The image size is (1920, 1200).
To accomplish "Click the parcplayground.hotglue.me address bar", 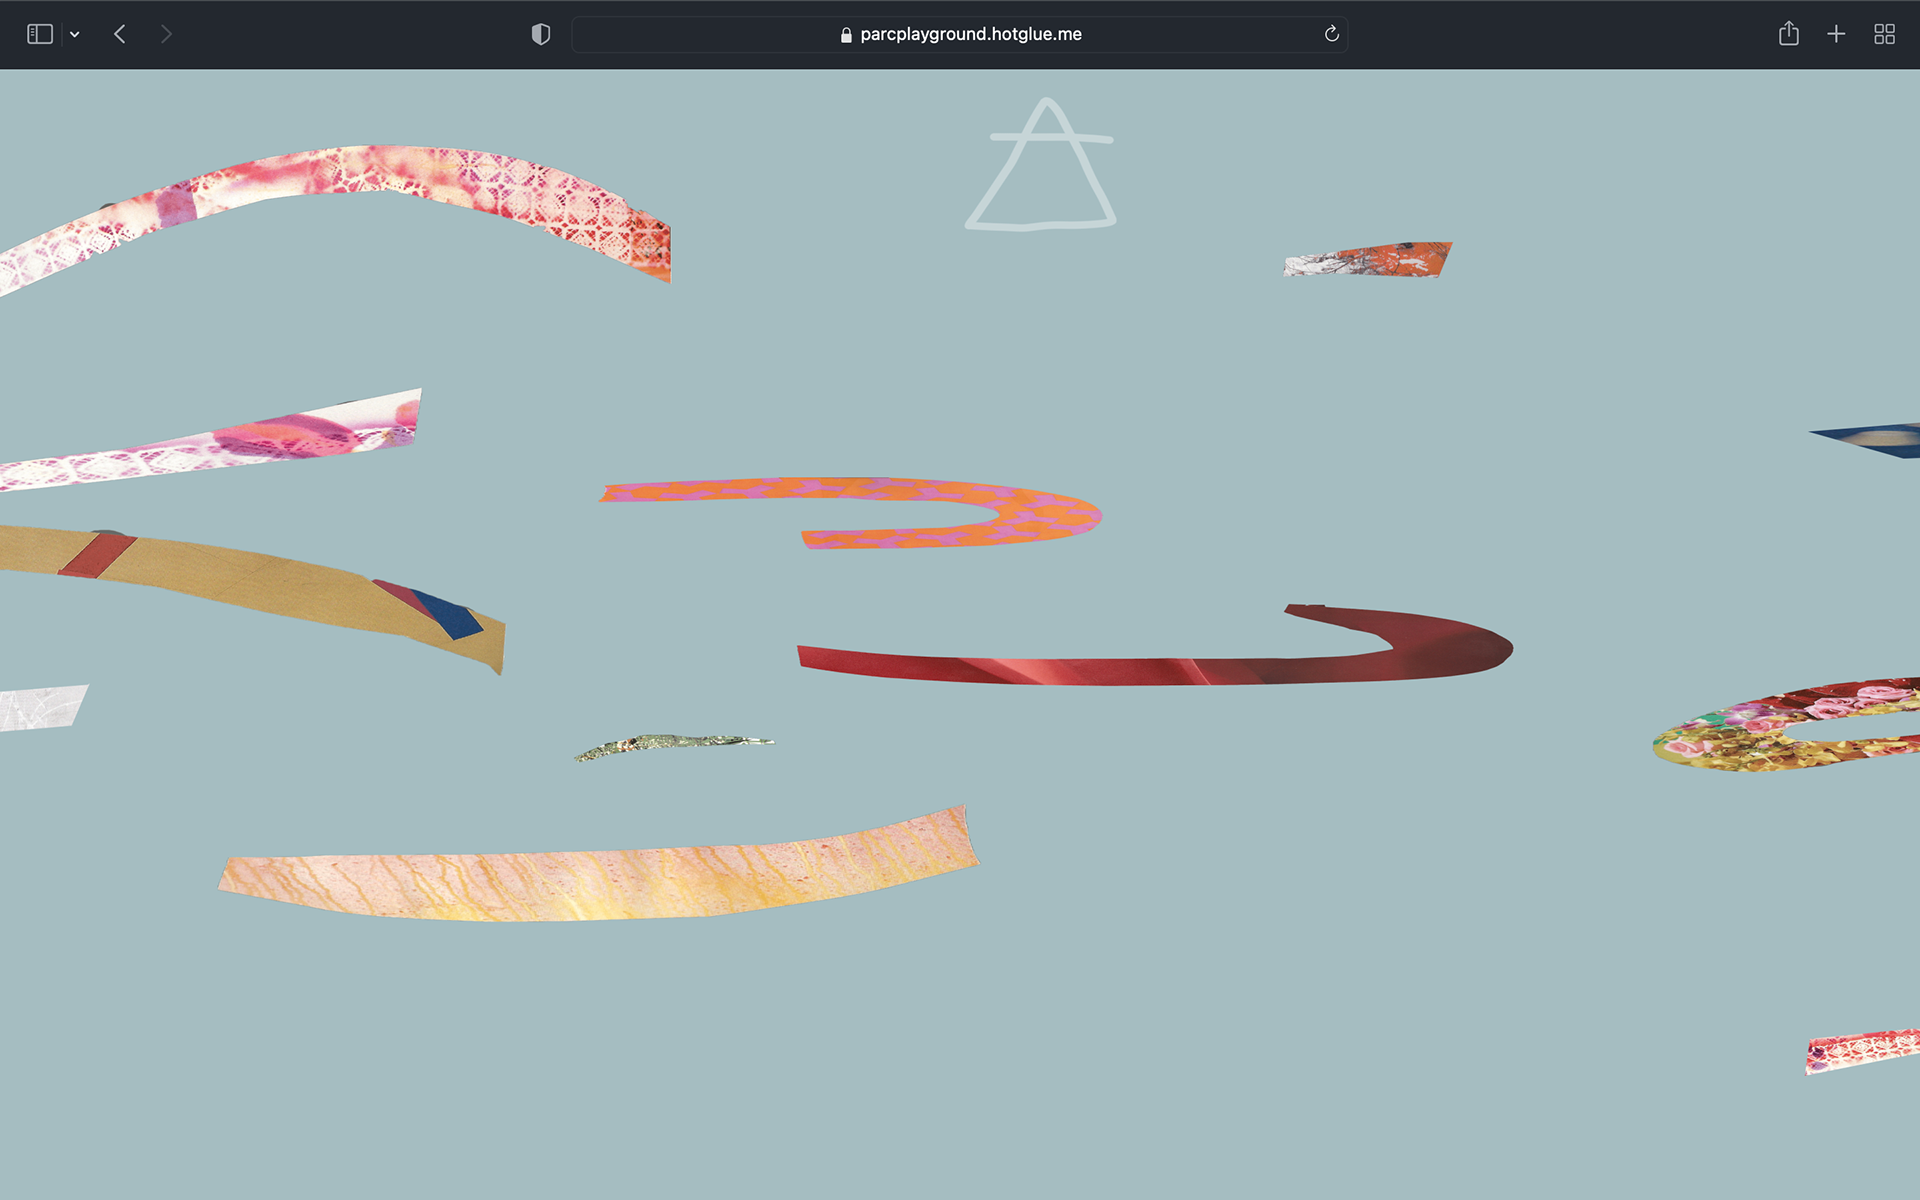I will pos(970,34).
